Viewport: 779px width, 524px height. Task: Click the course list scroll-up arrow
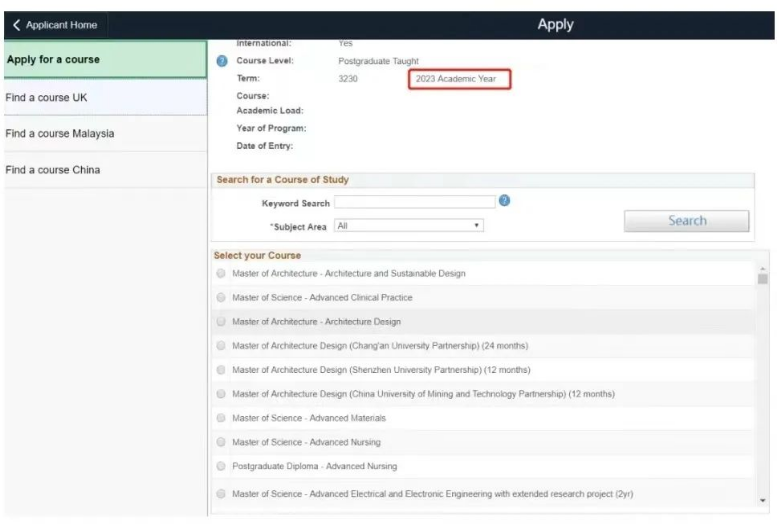point(763,269)
